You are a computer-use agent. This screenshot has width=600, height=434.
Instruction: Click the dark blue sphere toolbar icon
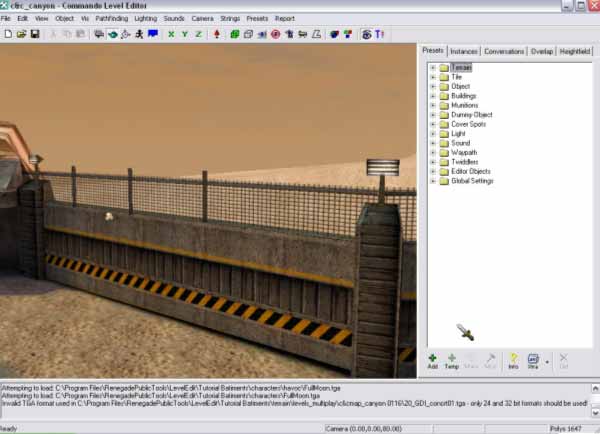point(334,34)
